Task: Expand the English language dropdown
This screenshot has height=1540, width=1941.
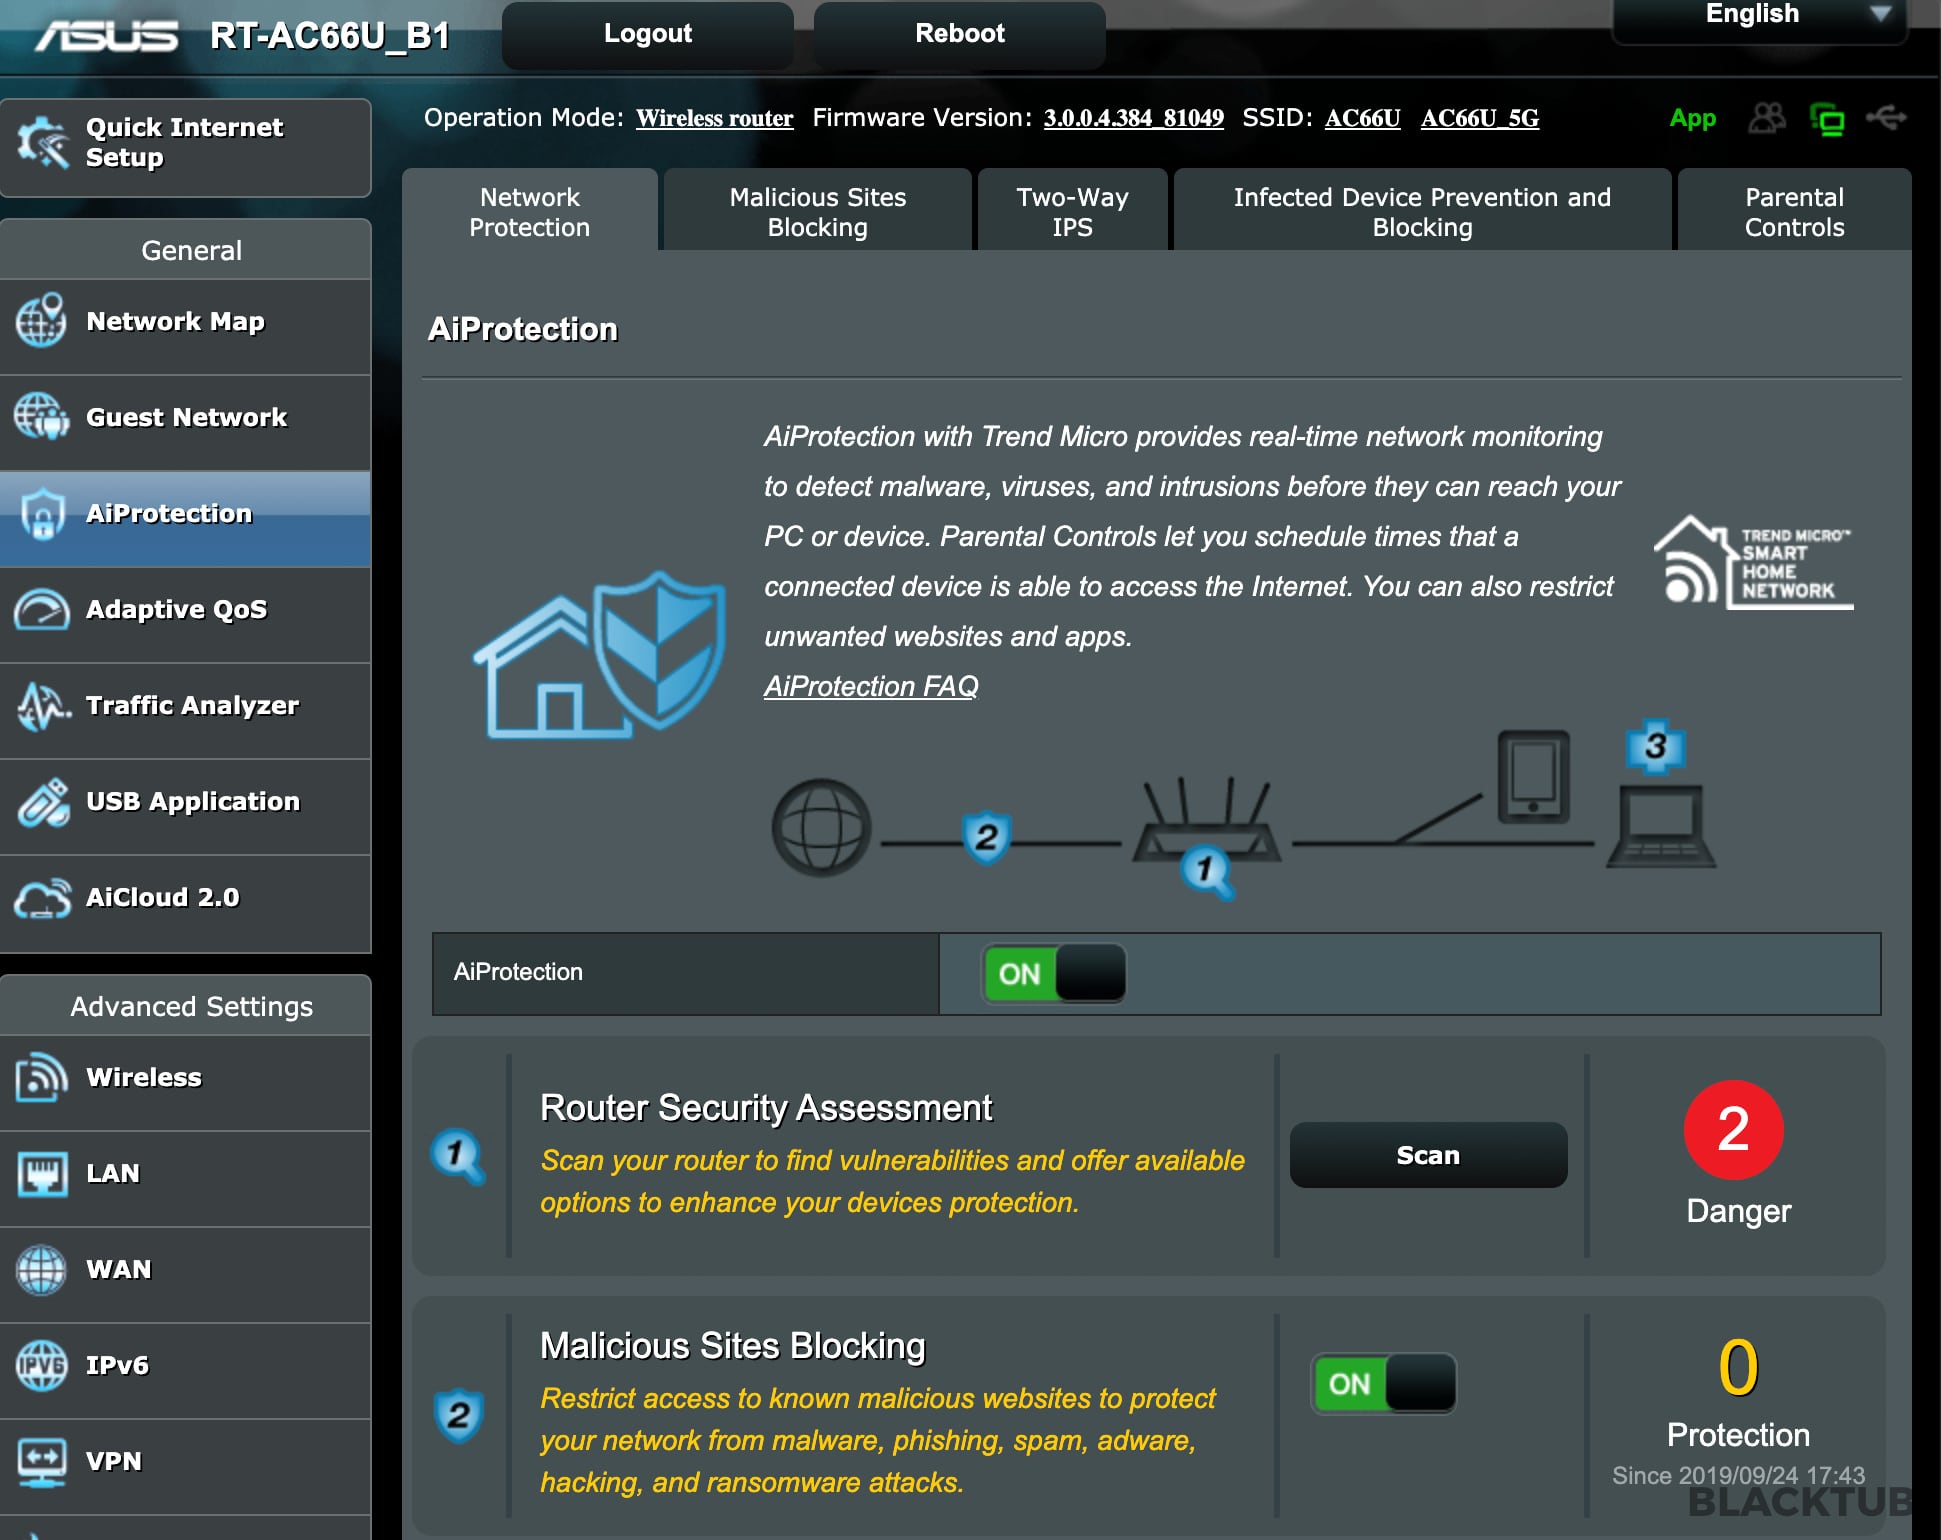Action: pyautogui.click(x=1761, y=16)
